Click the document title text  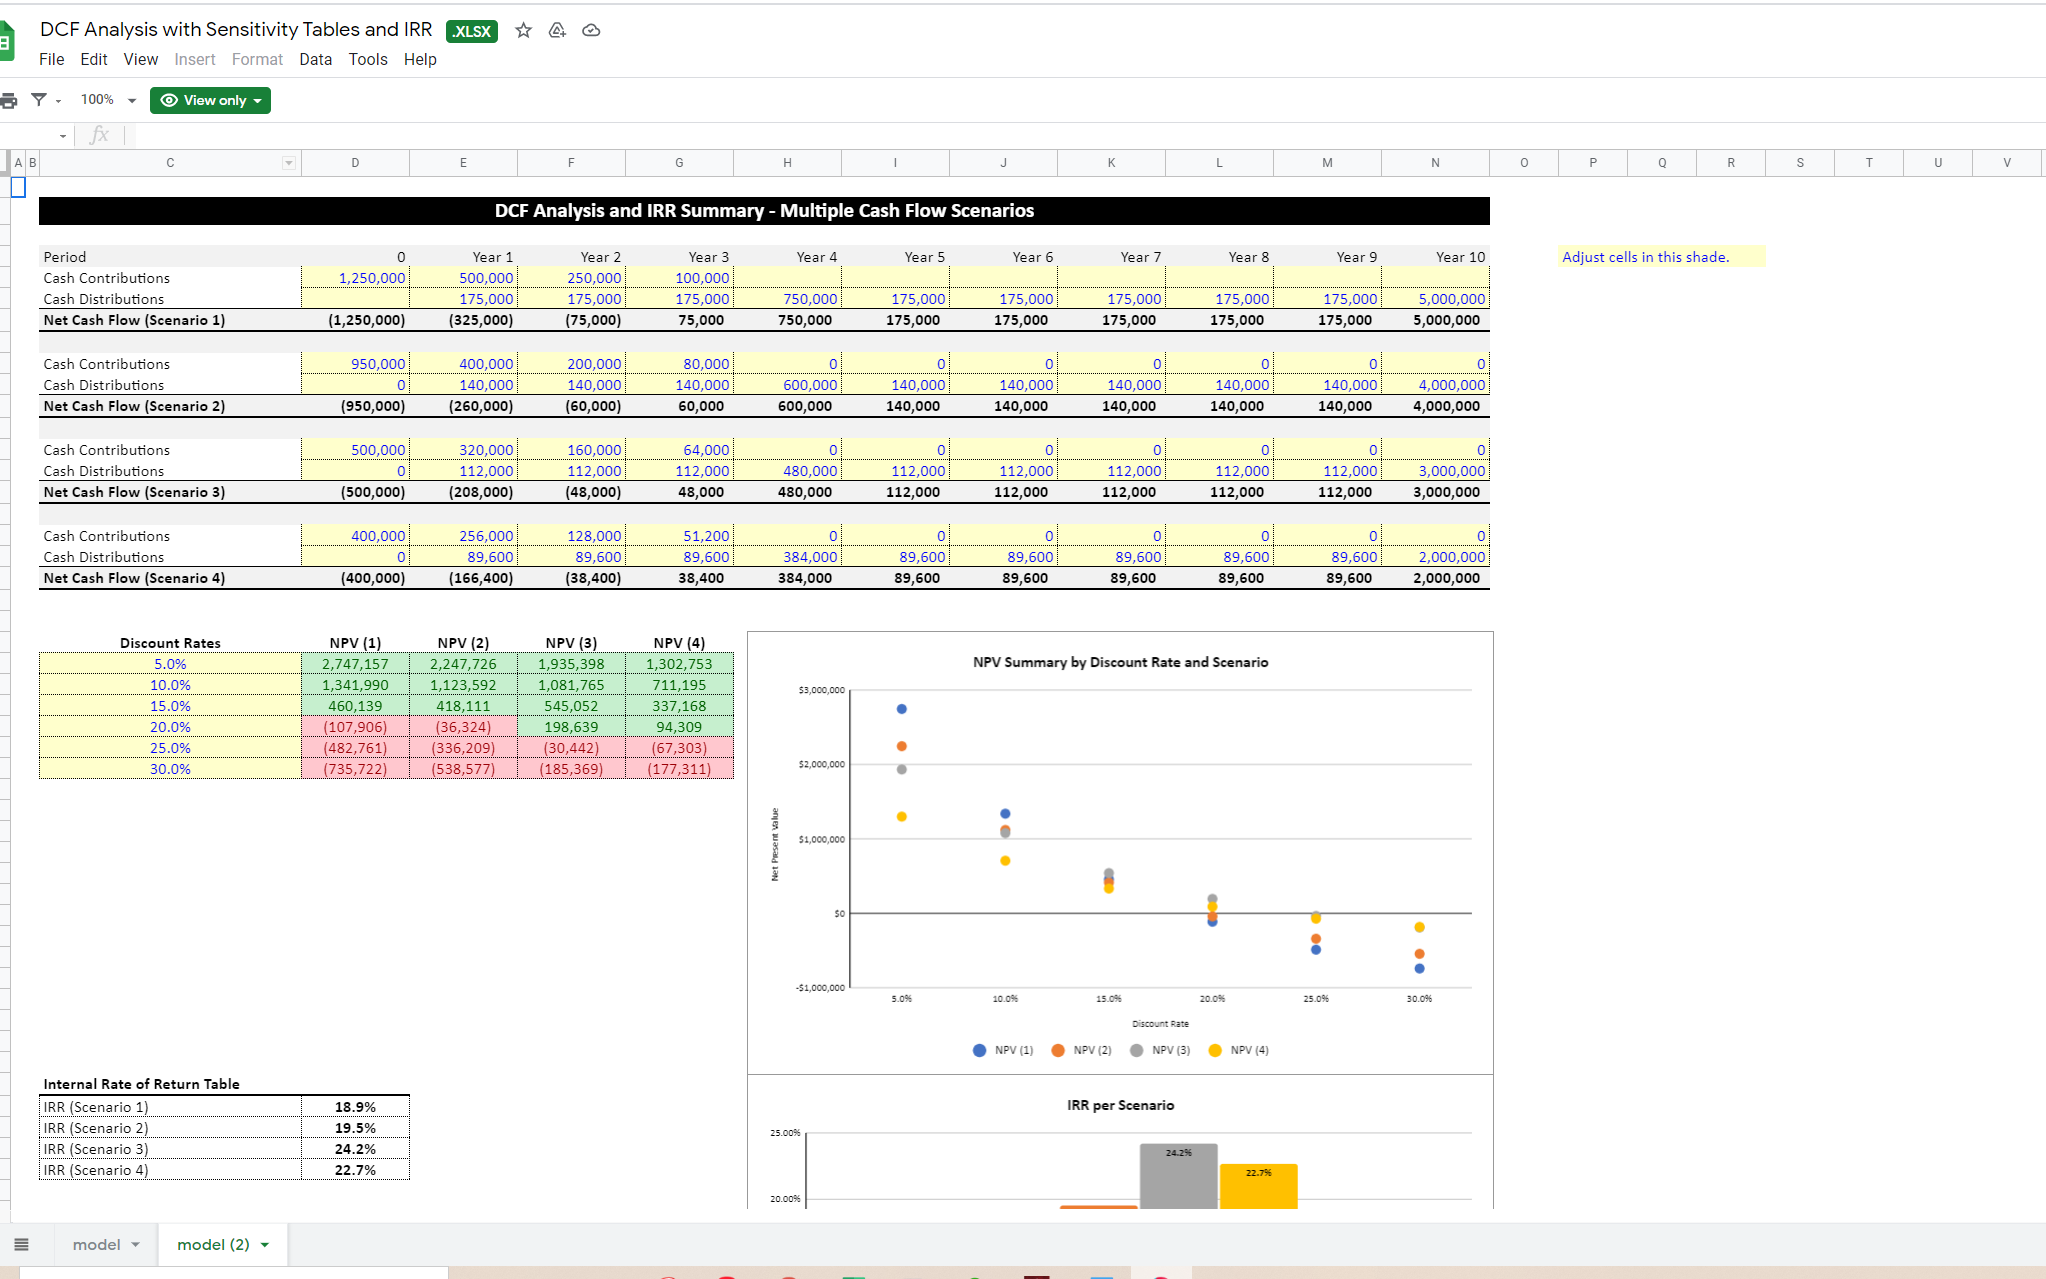[x=236, y=30]
